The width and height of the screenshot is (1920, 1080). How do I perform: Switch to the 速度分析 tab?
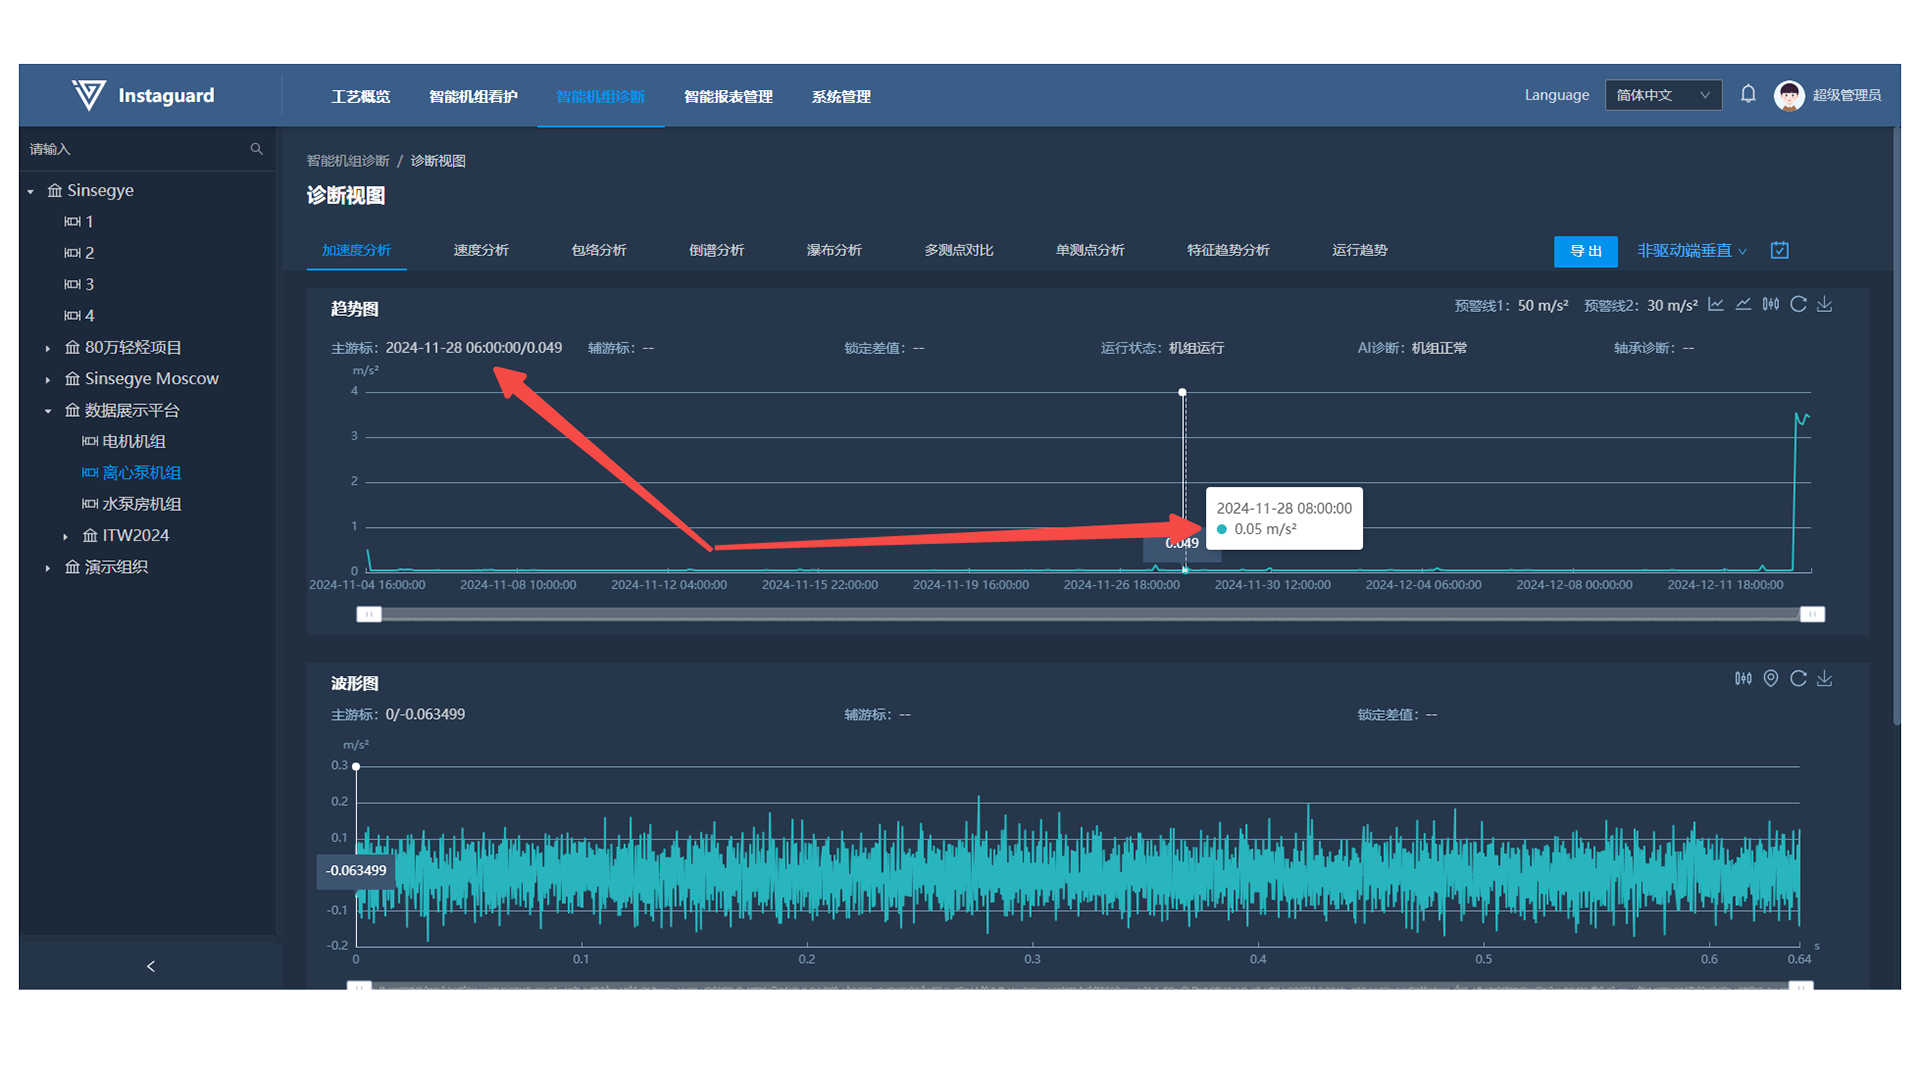(x=481, y=250)
